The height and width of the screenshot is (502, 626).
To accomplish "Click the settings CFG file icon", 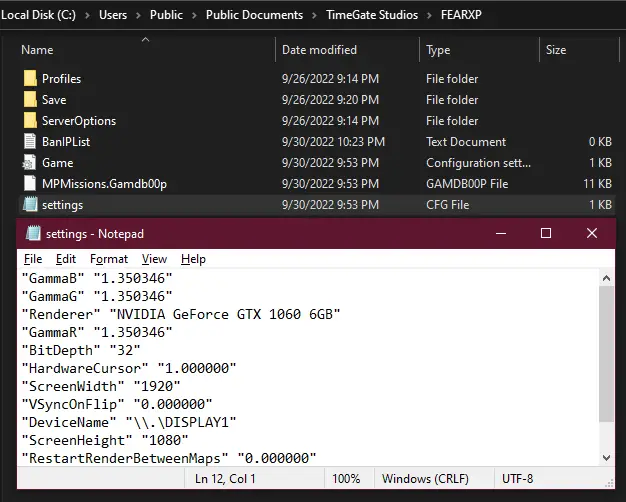I will coord(30,204).
